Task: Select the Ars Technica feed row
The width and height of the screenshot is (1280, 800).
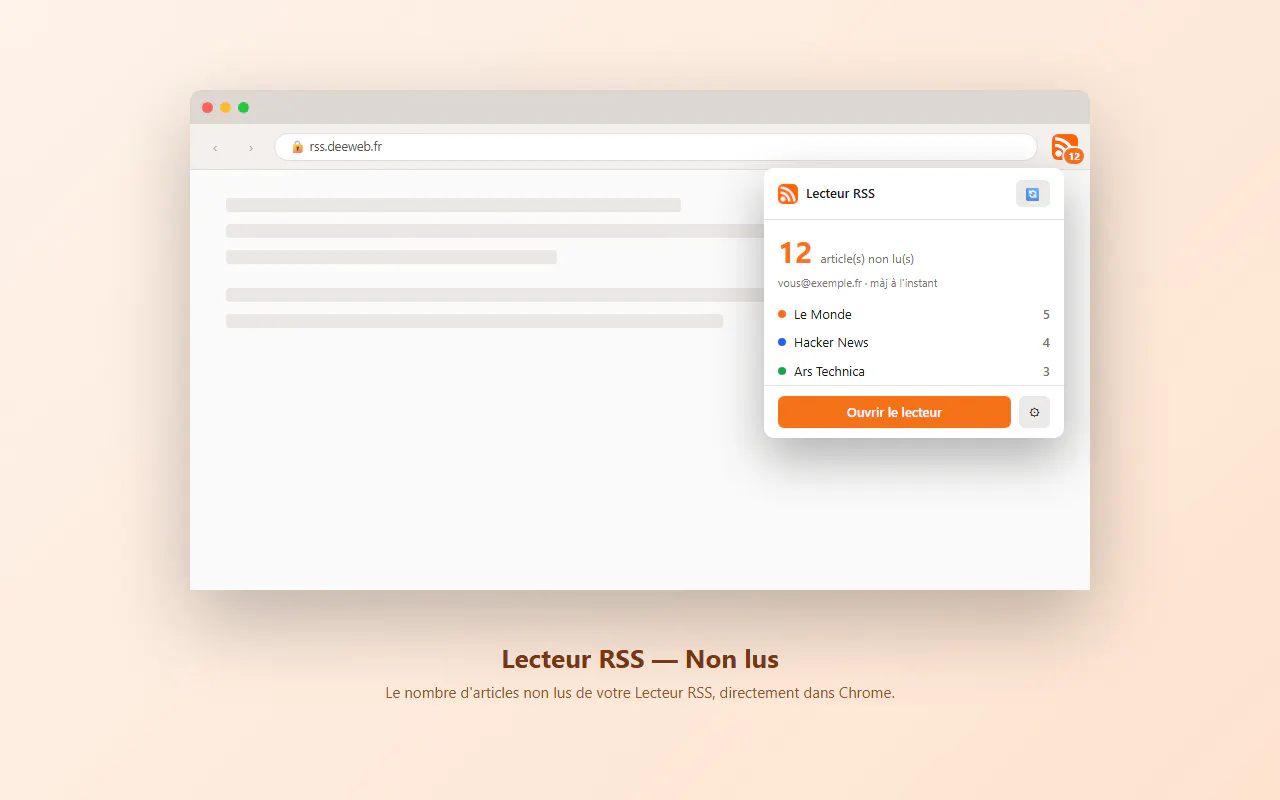Action: (914, 371)
